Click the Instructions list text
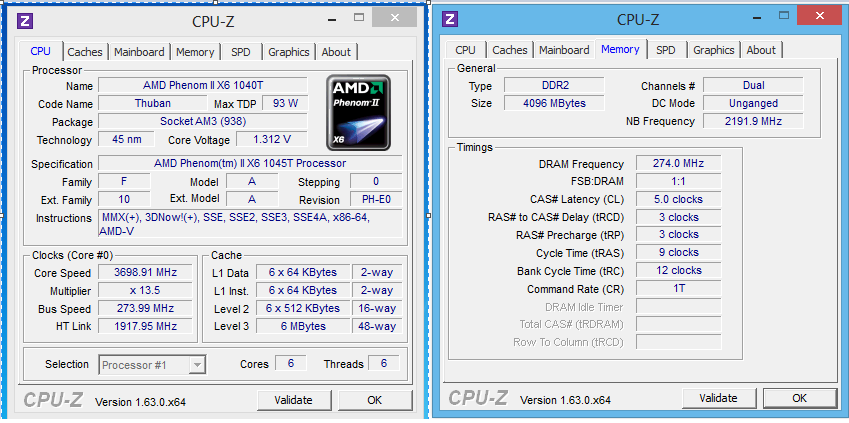 tap(250, 224)
